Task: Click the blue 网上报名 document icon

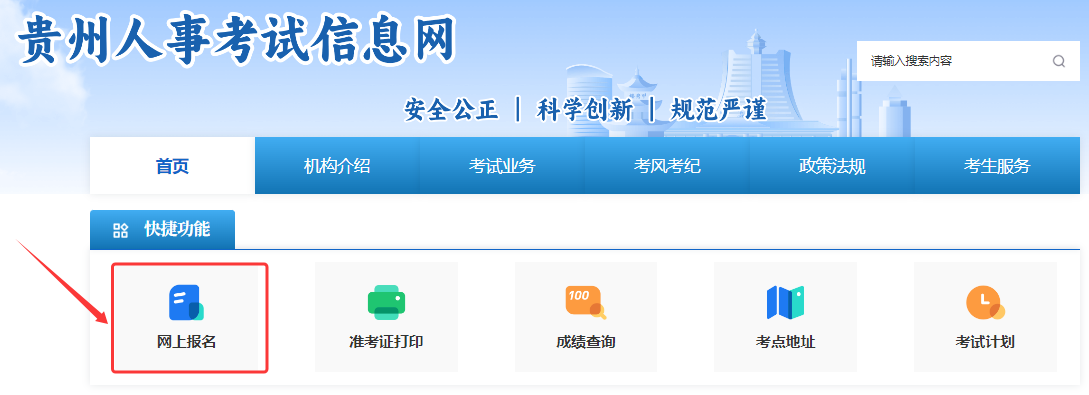Action: (185, 303)
